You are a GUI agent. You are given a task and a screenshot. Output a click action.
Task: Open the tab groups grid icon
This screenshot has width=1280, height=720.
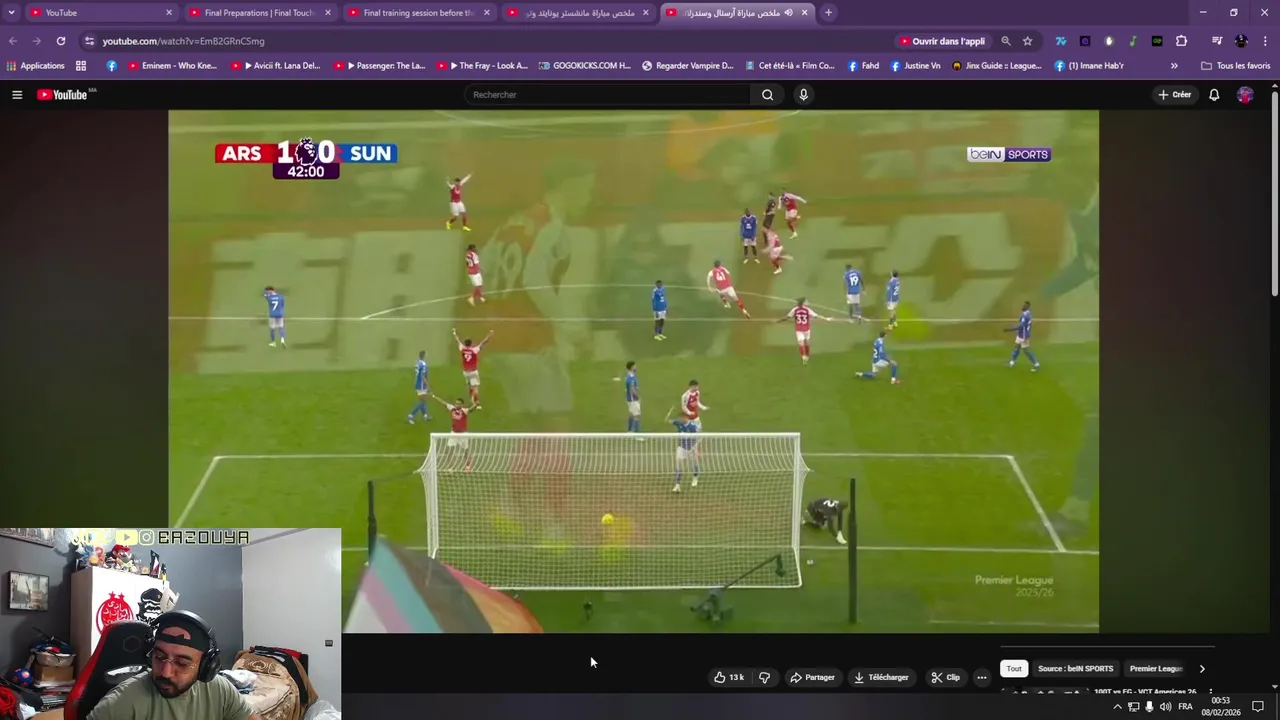click(81, 66)
